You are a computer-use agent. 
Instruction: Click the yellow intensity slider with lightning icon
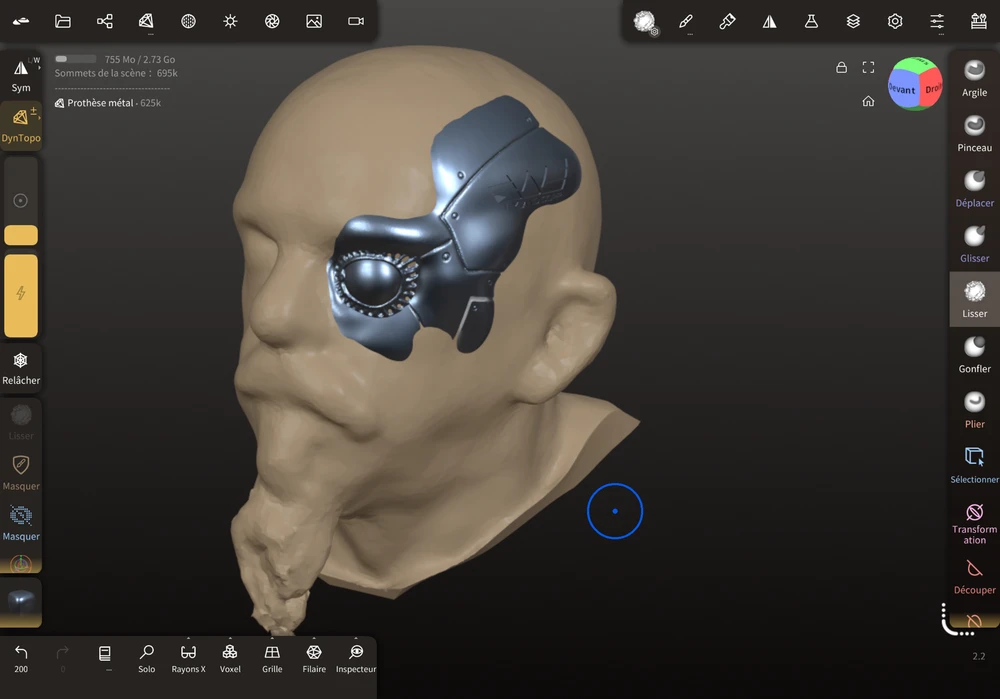click(x=21, y=295)
